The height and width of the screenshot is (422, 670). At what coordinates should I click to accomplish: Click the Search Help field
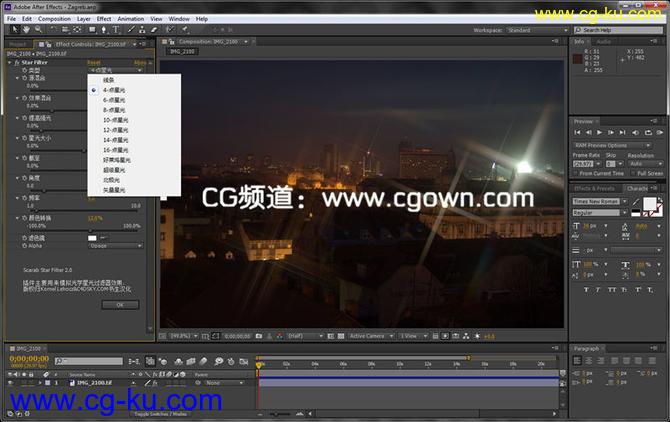pyautogui.click(x=619, y=30)
